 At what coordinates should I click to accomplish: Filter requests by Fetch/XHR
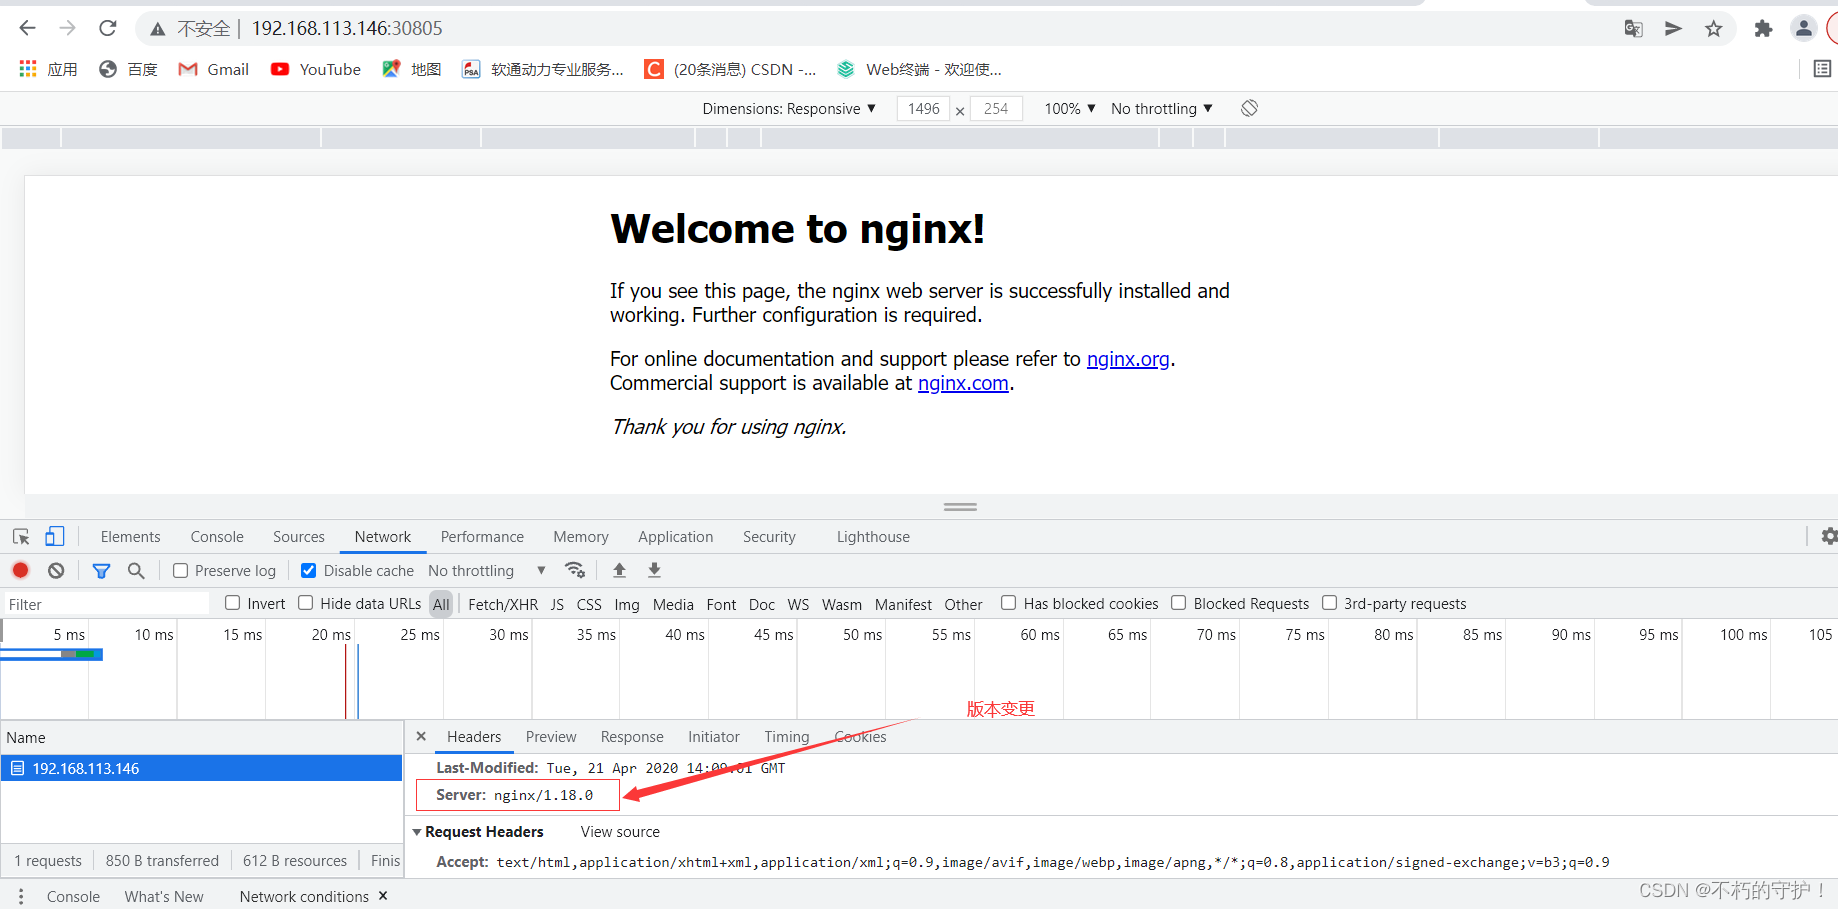(503, 604)
